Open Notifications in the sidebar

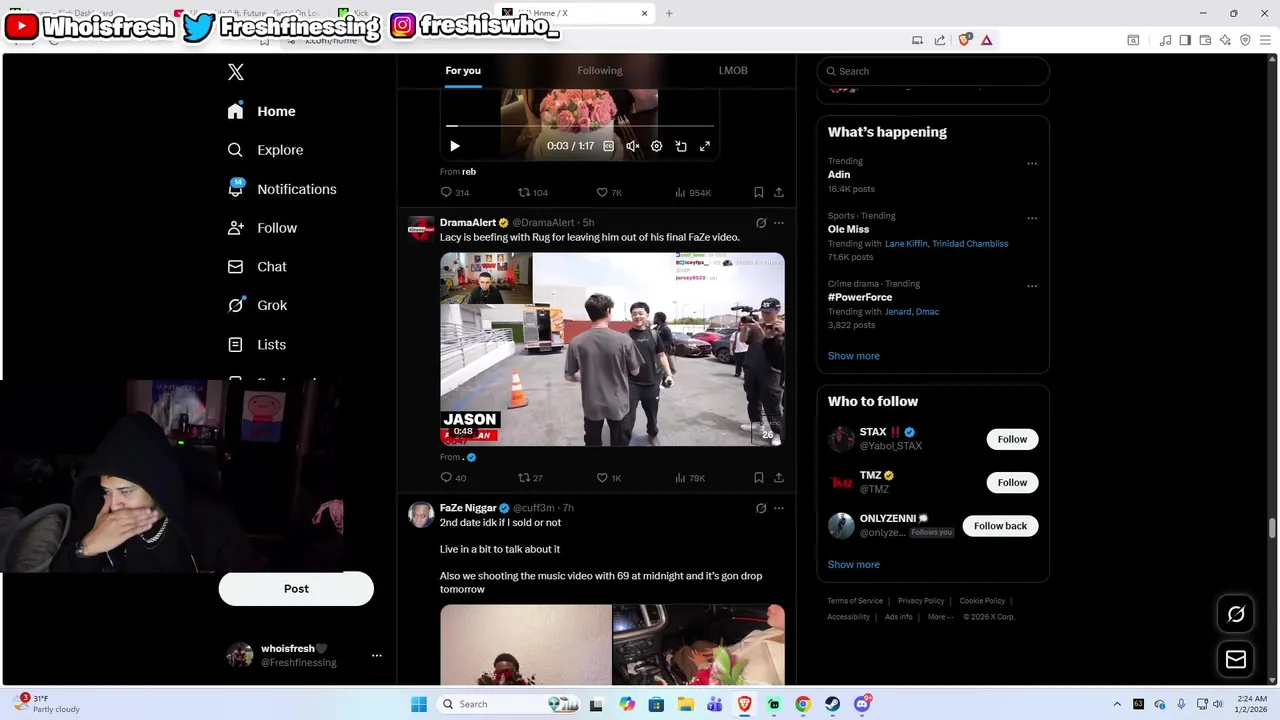point(281,189)
